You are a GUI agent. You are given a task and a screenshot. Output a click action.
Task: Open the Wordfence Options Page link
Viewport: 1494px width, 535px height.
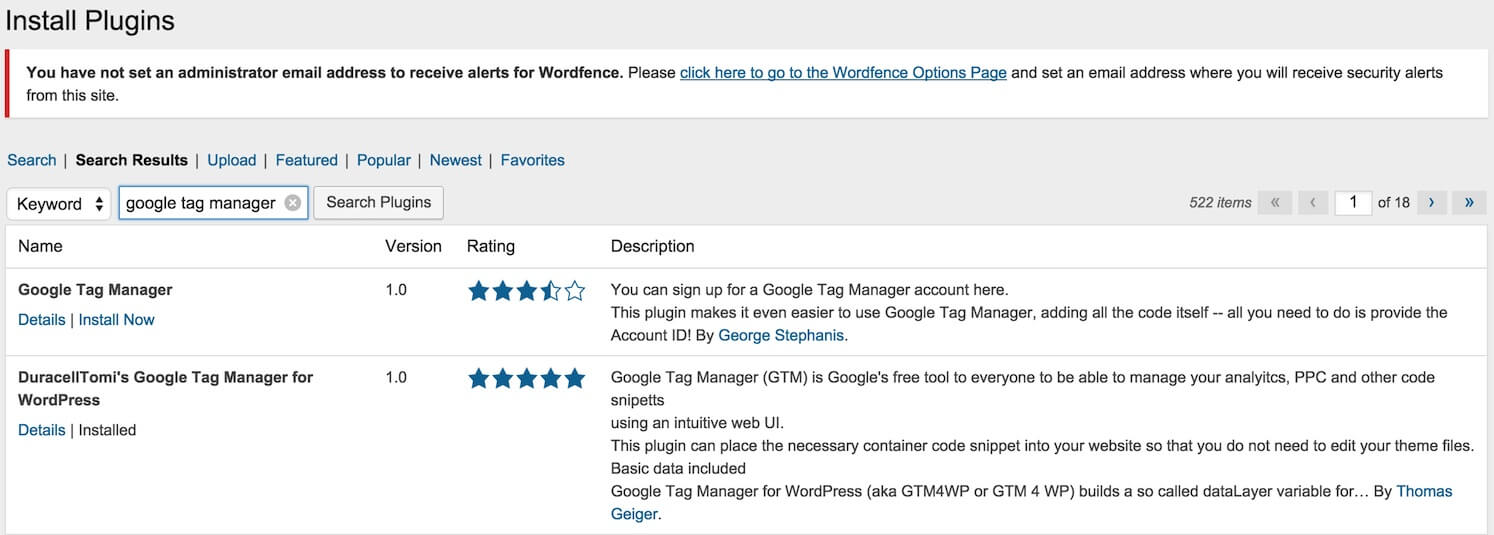843,73
